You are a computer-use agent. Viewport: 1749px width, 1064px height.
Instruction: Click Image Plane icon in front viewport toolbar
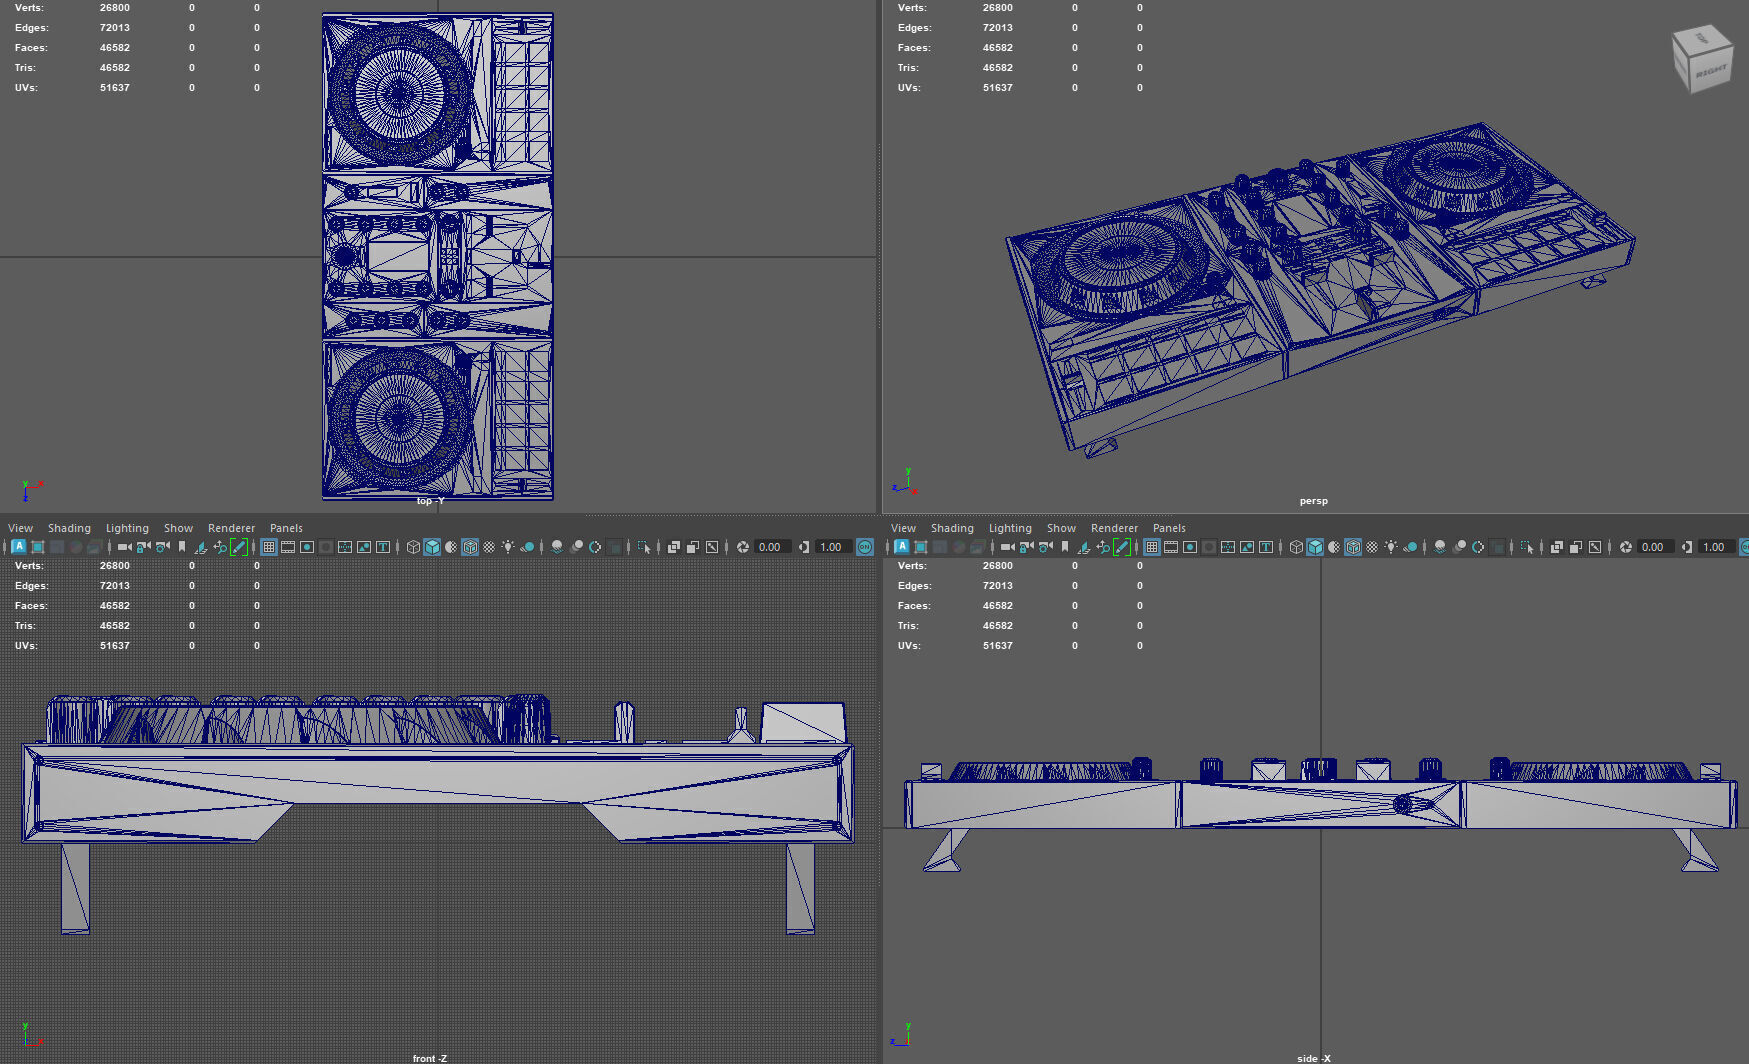pyautogui.click(x=200, y=547)
